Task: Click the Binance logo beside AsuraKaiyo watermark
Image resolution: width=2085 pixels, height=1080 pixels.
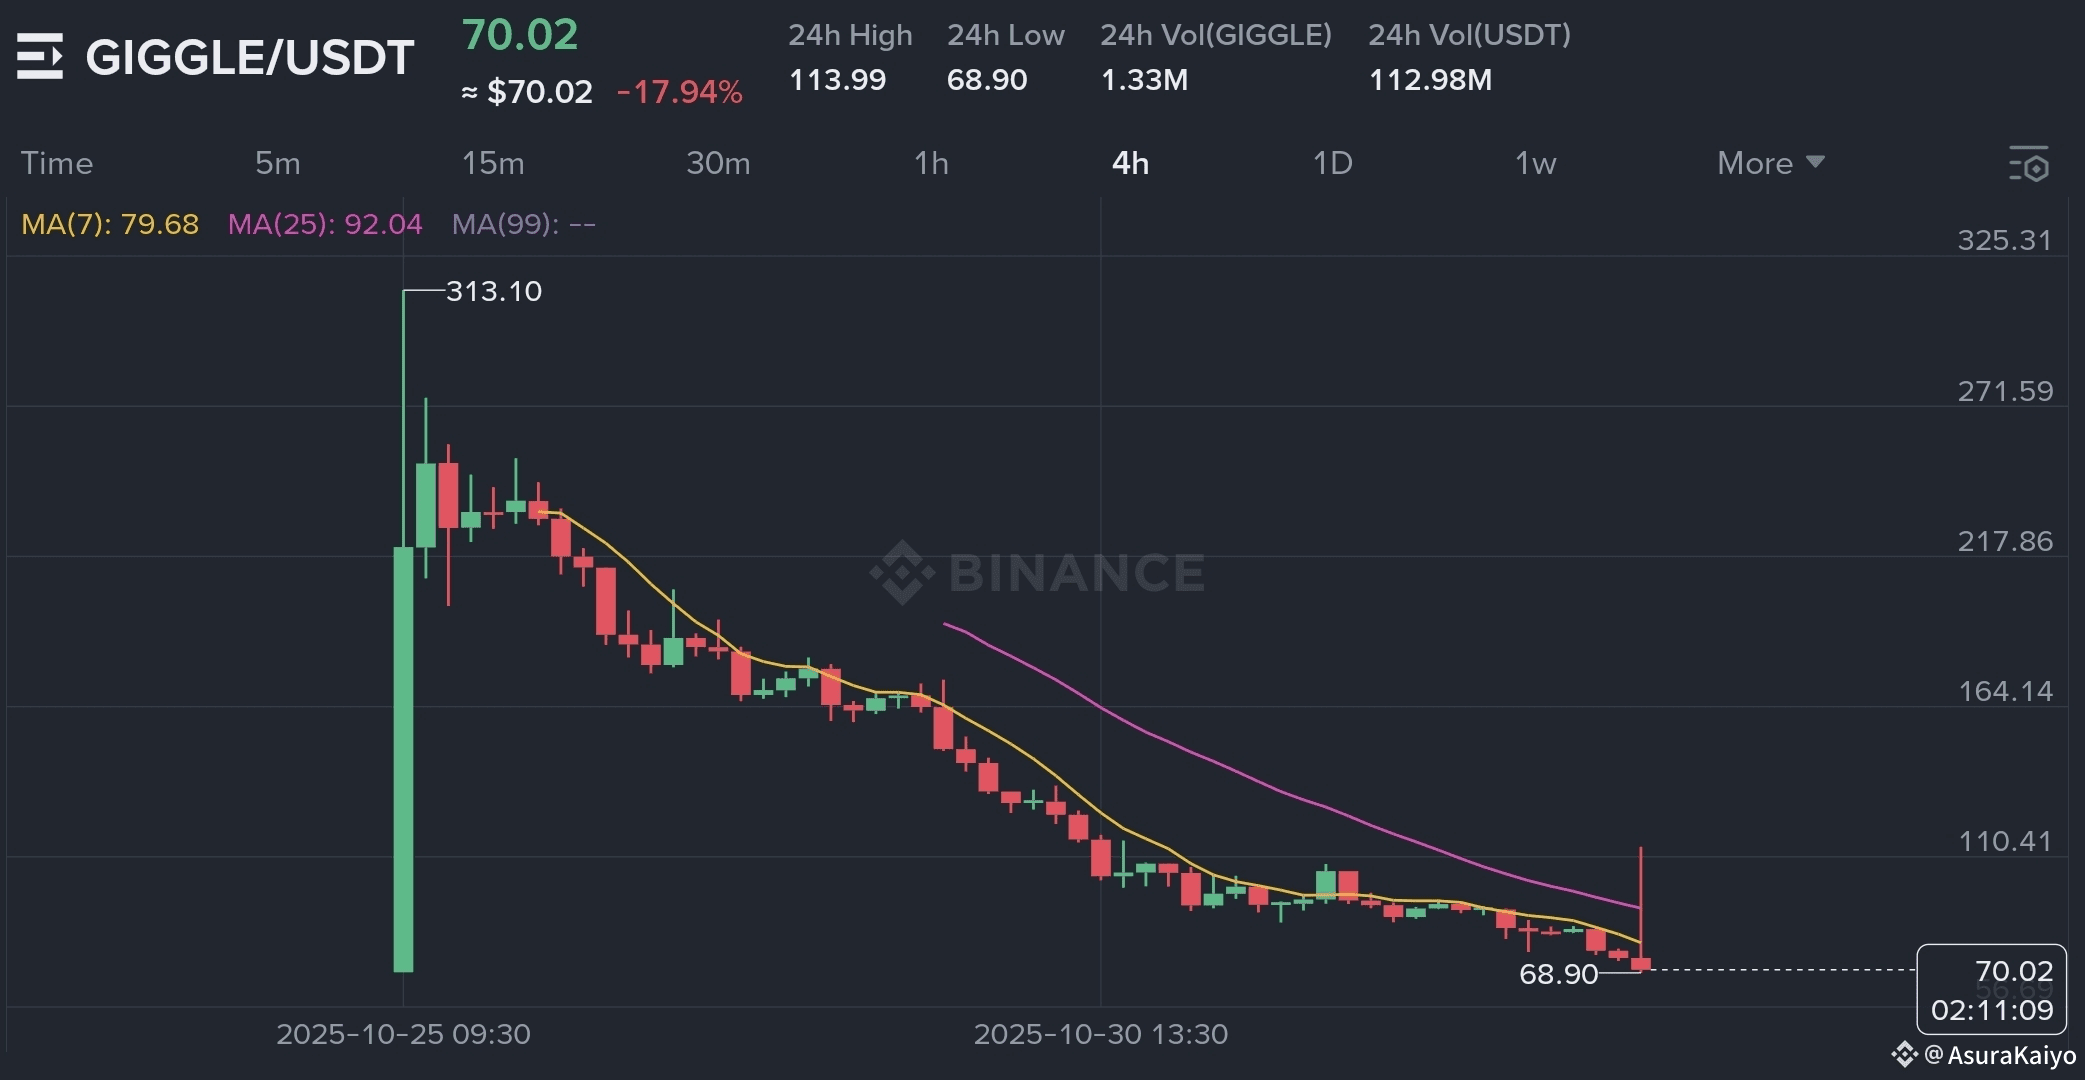Action: (x=1903, y=1054)
